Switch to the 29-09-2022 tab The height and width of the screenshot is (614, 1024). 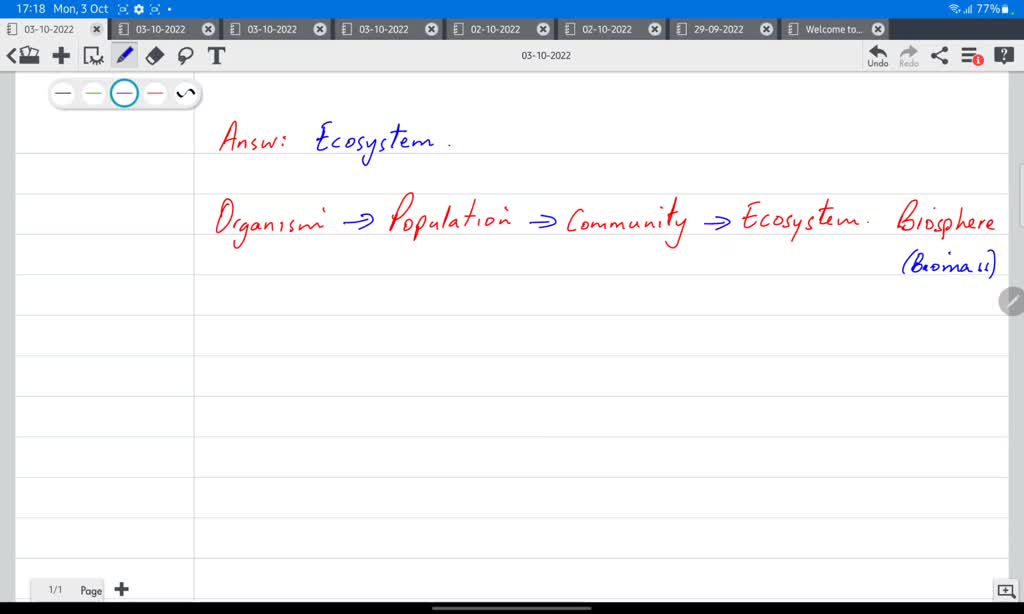[718, 29]
